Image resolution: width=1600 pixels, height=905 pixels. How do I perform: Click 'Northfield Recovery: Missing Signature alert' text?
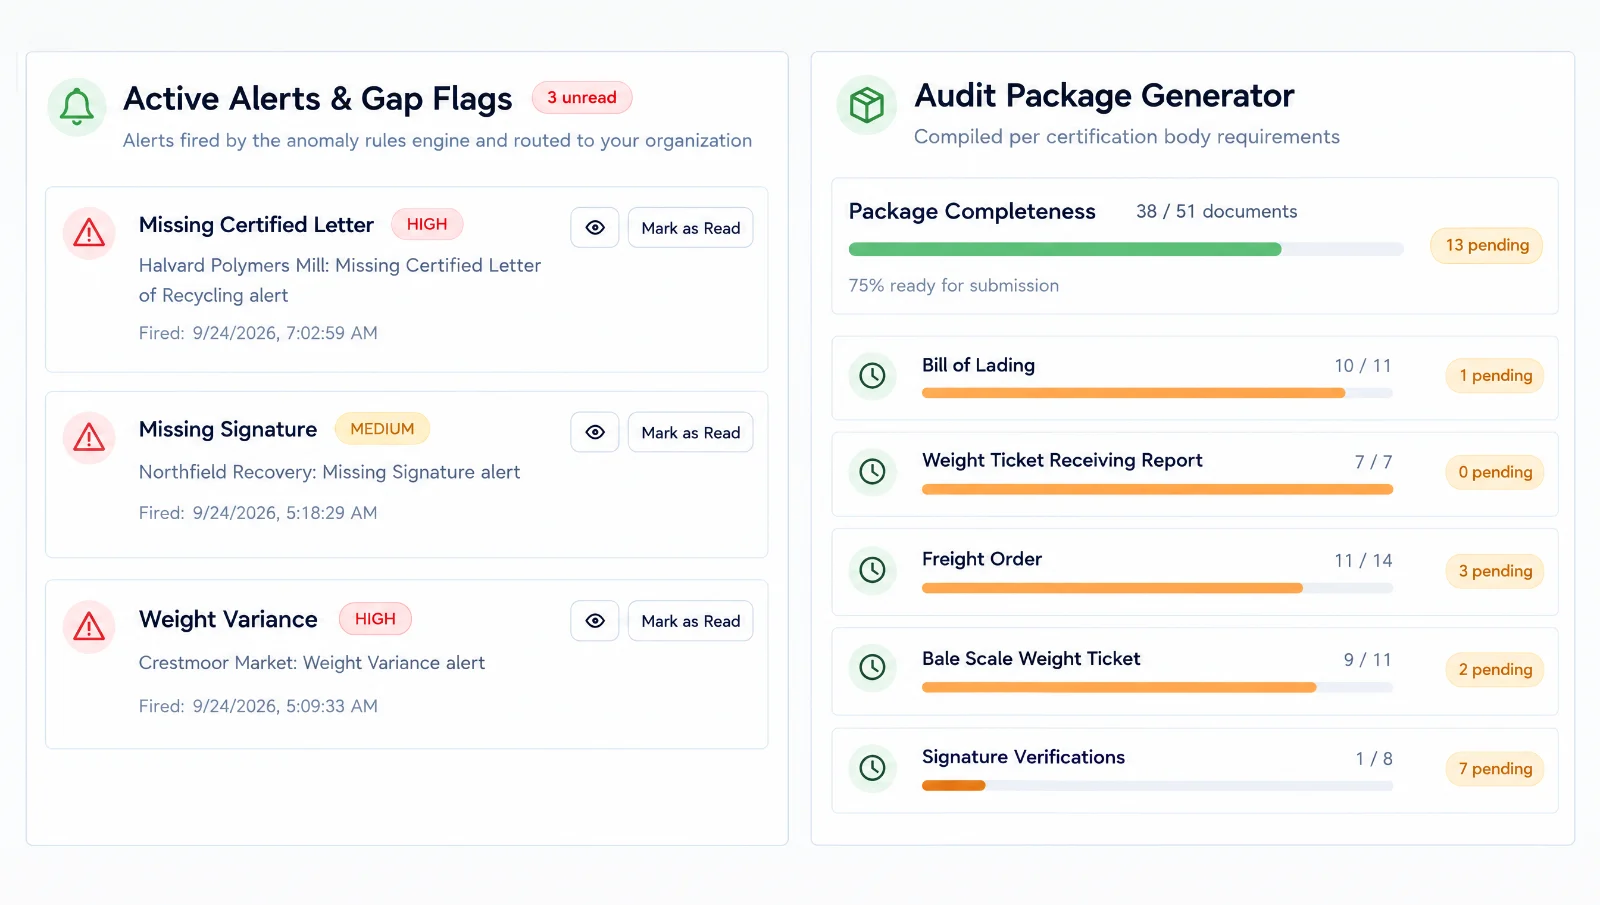pos(329,472)
